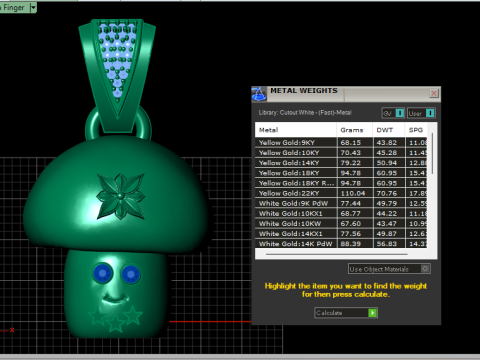Click the 45.28 DWT cell
This screenshot has width=480, height=360.
[388, 153]
